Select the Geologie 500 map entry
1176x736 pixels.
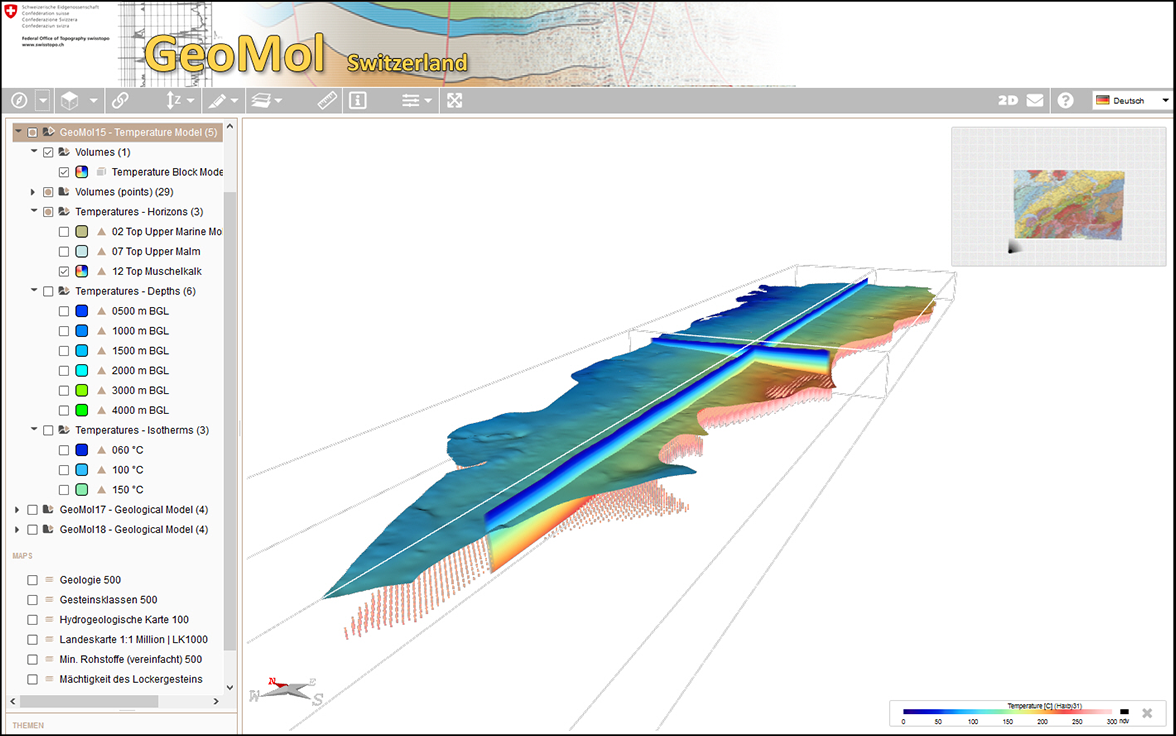90,580
